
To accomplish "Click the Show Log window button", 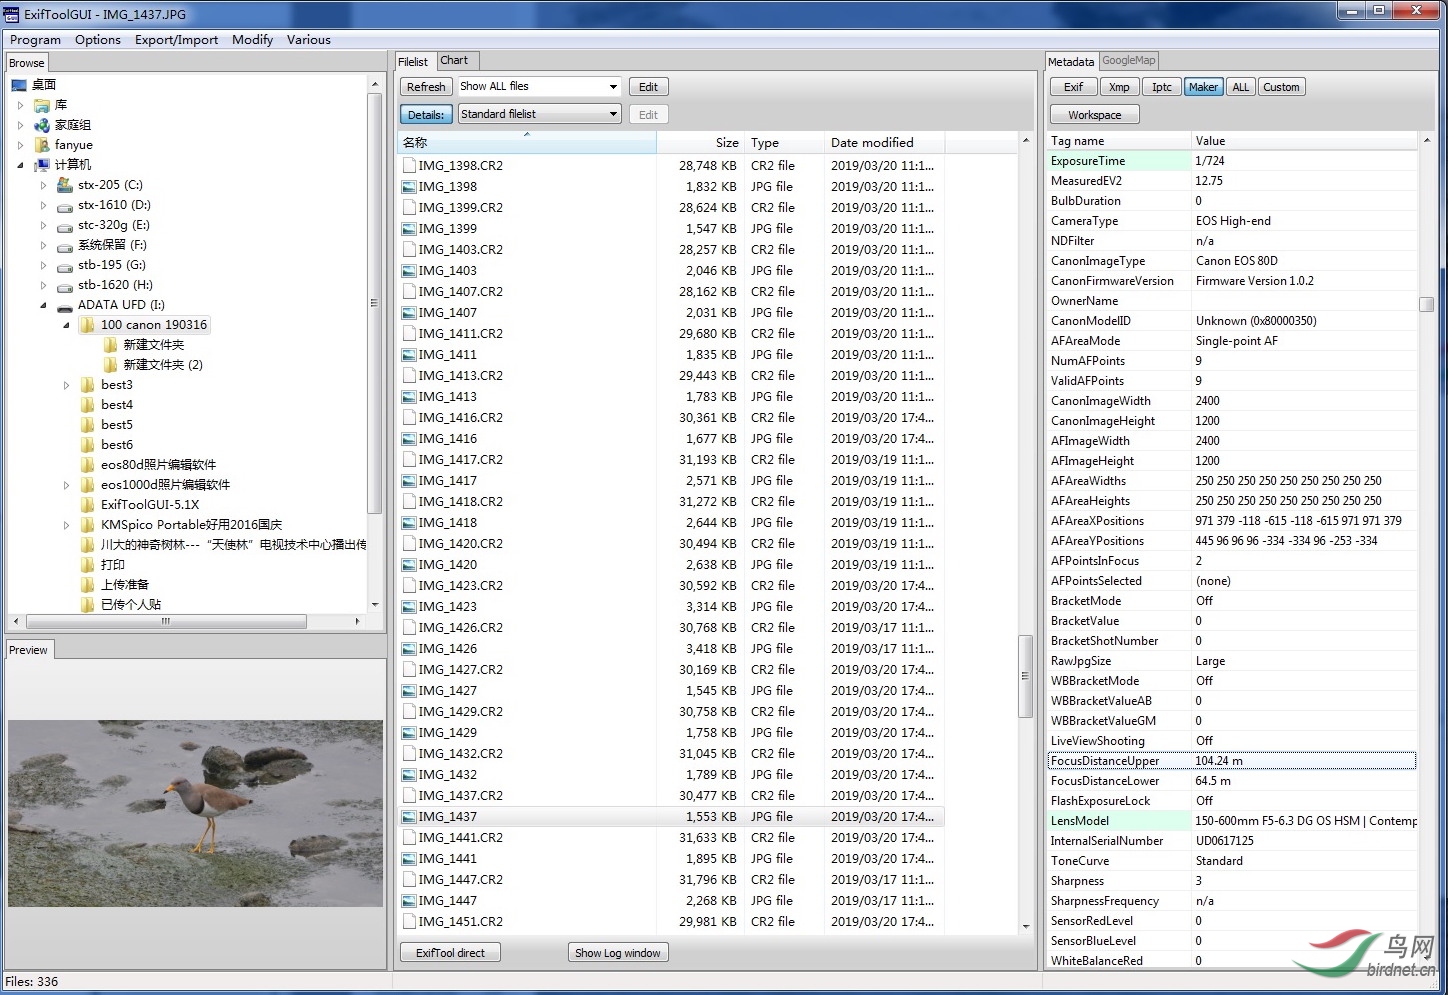I will [x=617, y=953].
